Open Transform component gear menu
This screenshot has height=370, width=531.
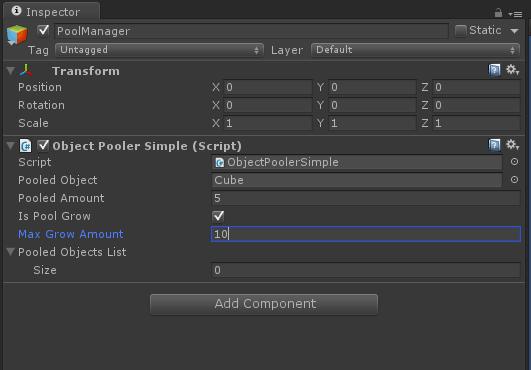(x=512, y=70)
